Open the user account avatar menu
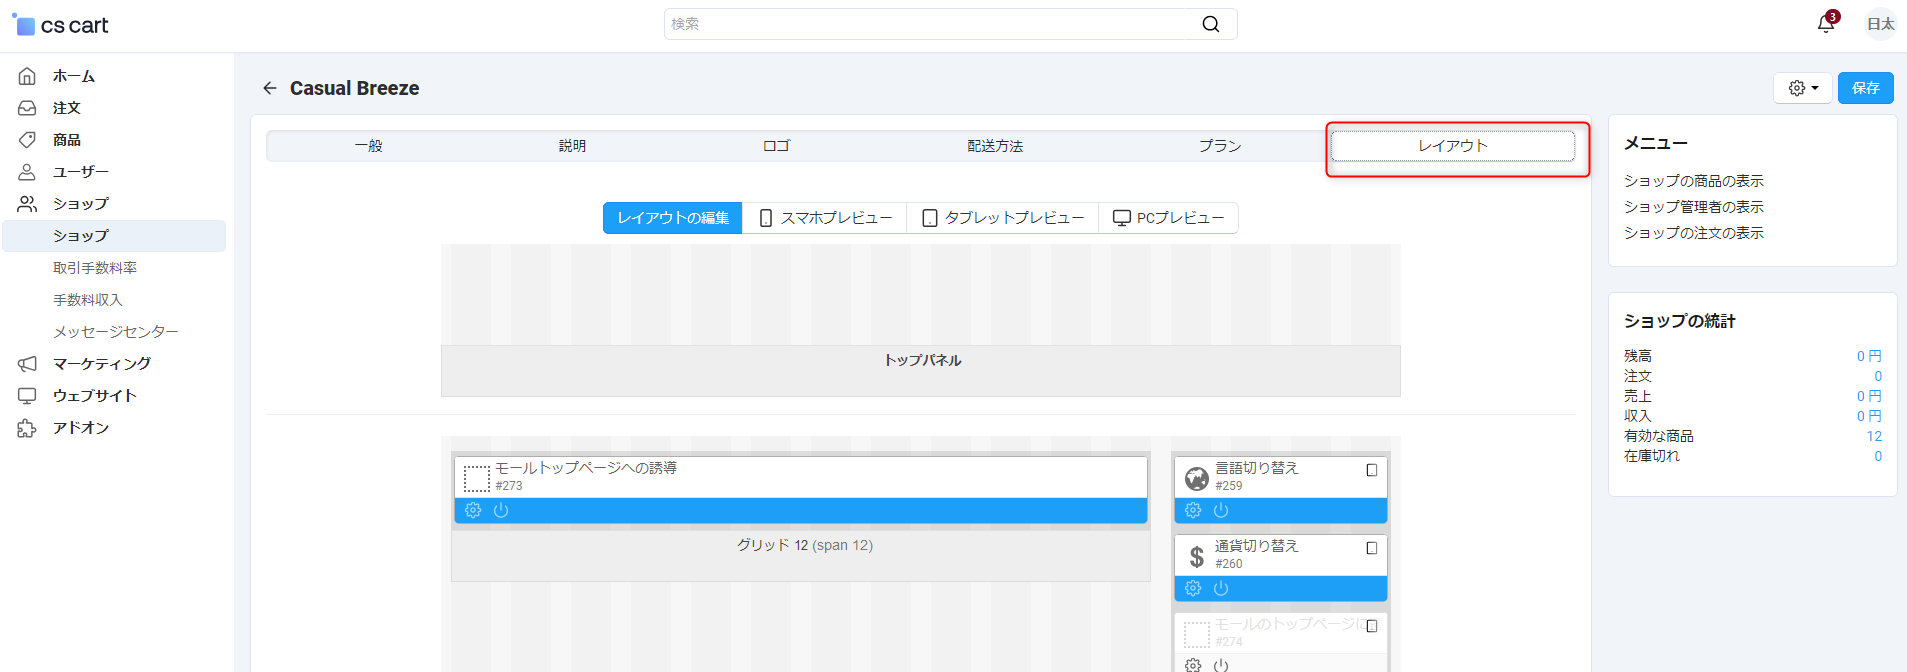This screenshot has height=672, width=1907. click(1880, 24)
